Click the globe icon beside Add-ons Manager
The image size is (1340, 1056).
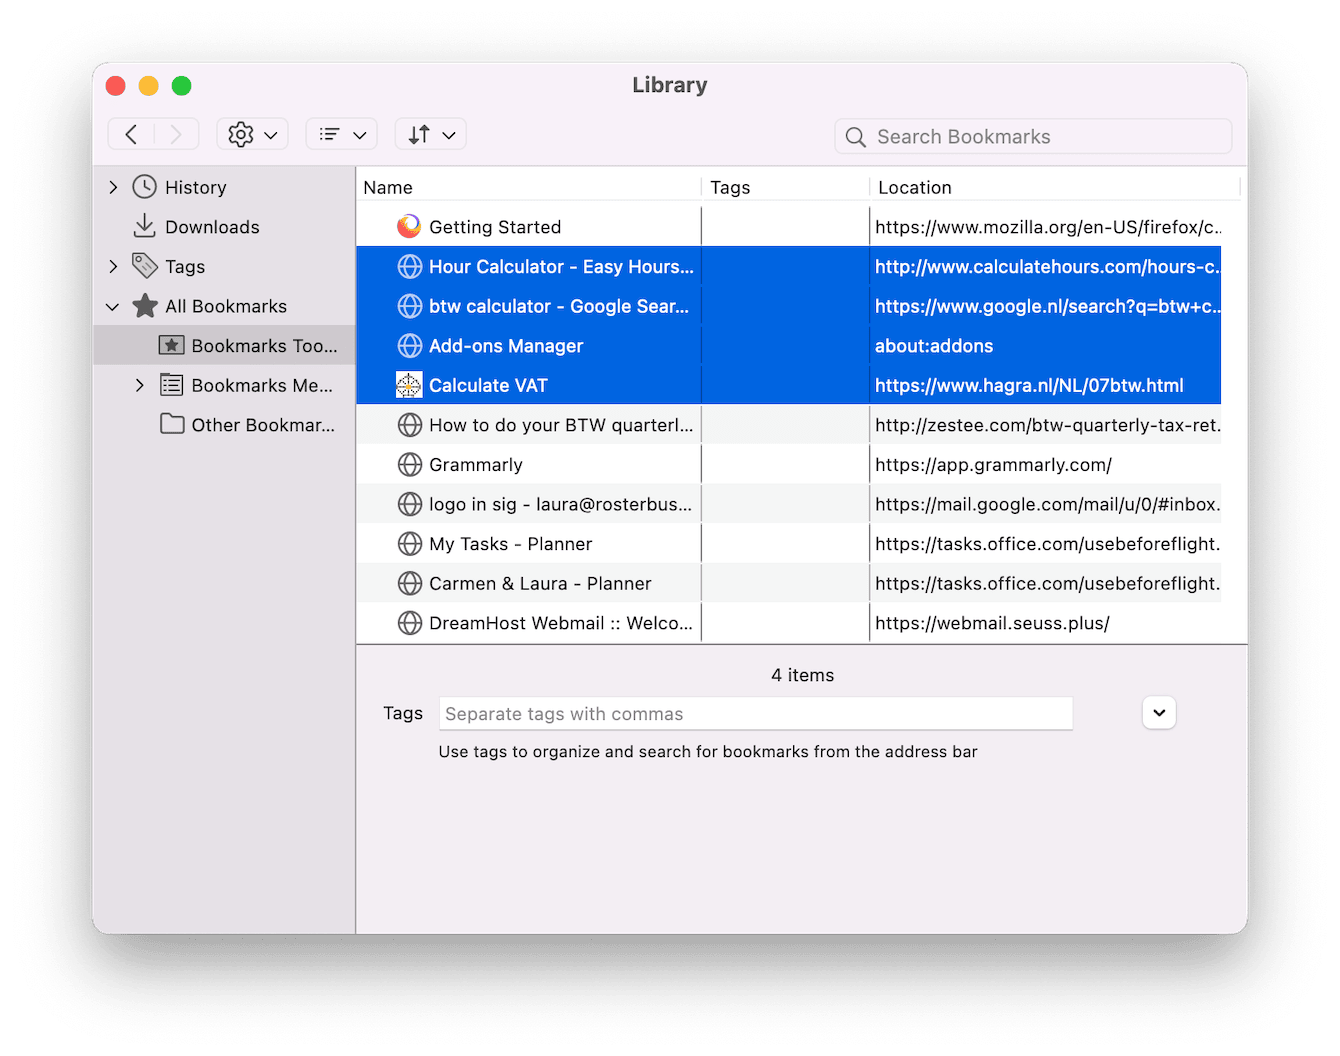point(409,345)
